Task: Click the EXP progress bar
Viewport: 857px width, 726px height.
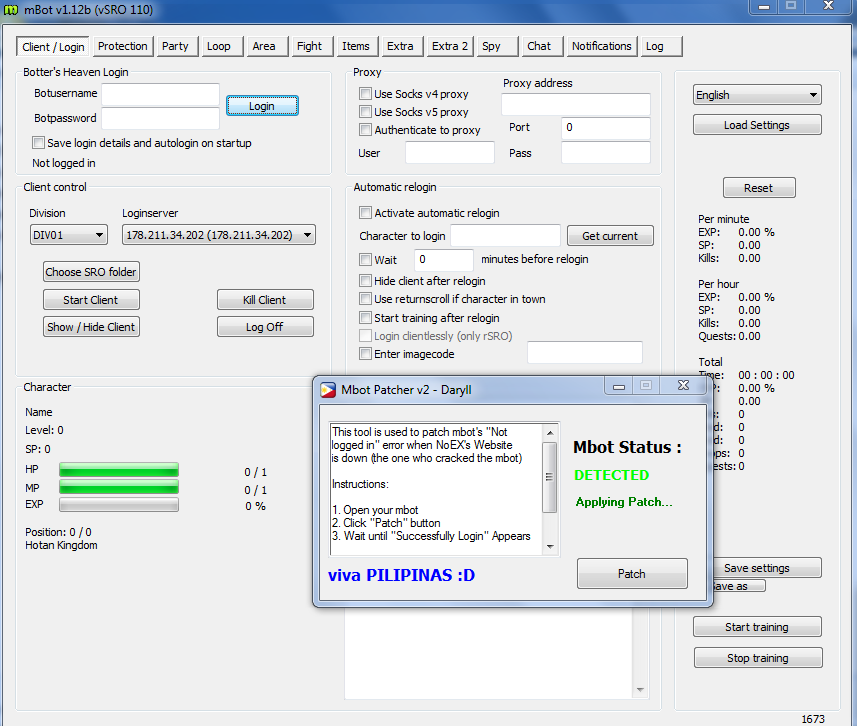Action: coord(119,504)
